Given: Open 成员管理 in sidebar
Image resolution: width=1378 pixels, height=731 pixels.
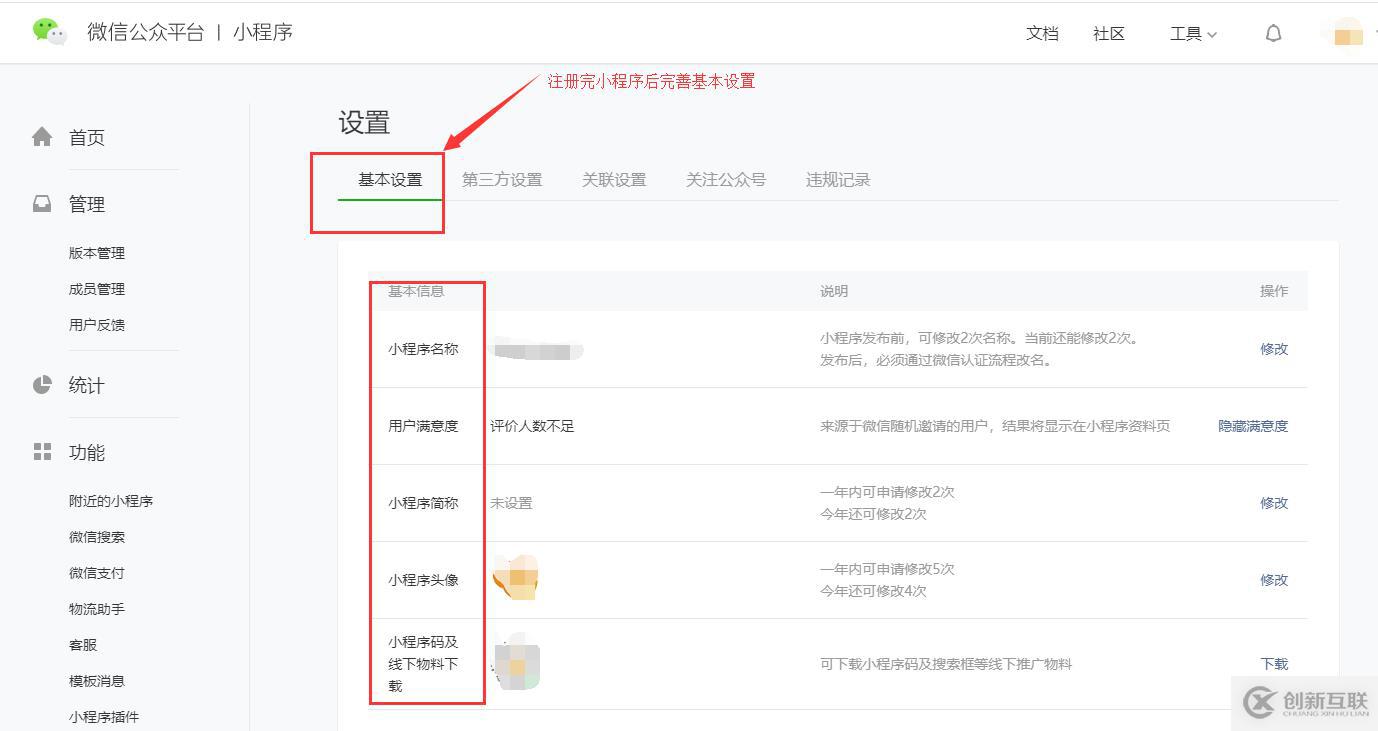Looking at the screenshot, I should pyautogui.click(x=97, y=289).
